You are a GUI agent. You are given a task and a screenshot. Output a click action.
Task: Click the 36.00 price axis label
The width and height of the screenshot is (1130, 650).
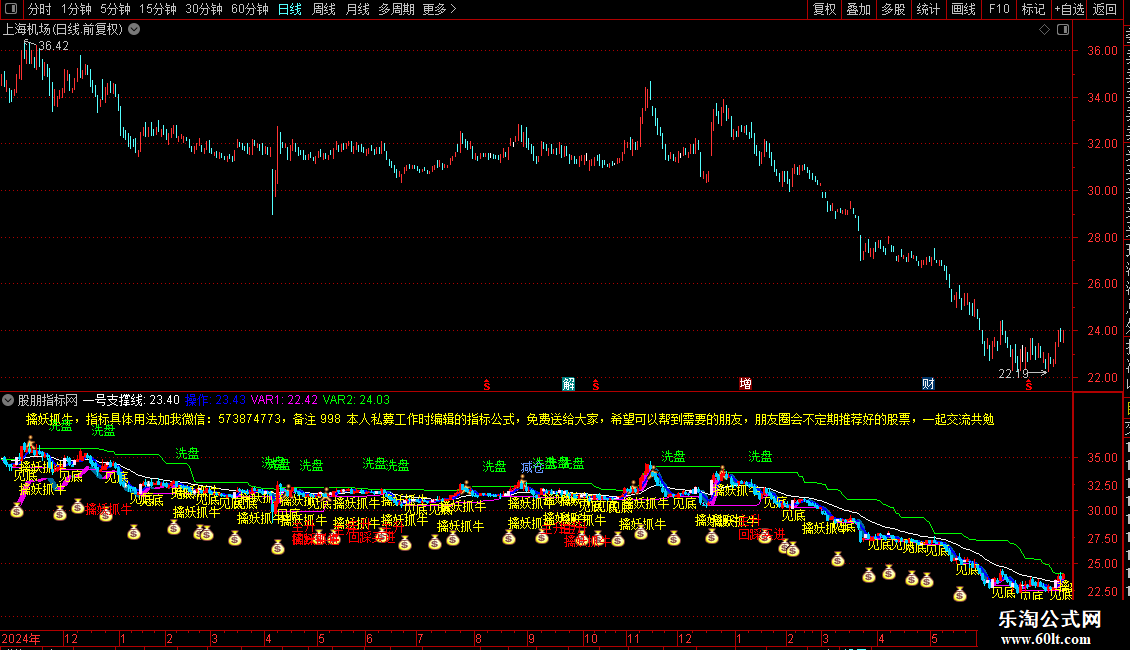pyautogui.click(x=1103, y=51)
